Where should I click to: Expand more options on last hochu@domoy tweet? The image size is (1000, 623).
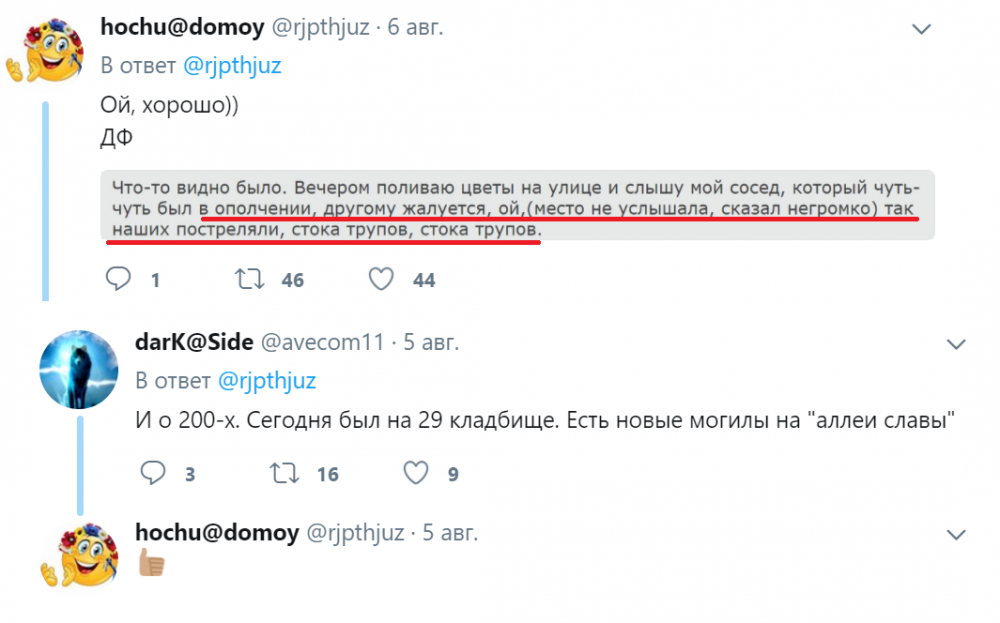[957, 533]
